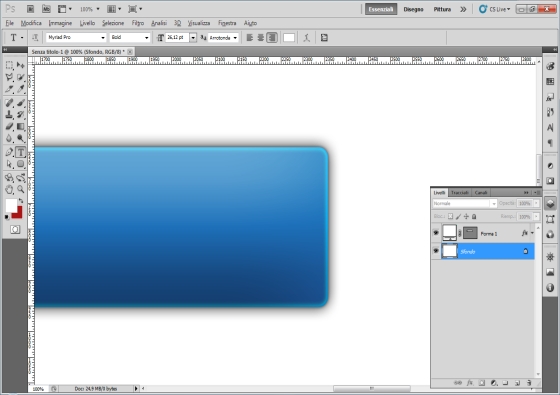Expand the Forma 1 layer effects arrow
Image resolution: width=560 pixels, height=395 pixels.
click(x=532, y=233)
